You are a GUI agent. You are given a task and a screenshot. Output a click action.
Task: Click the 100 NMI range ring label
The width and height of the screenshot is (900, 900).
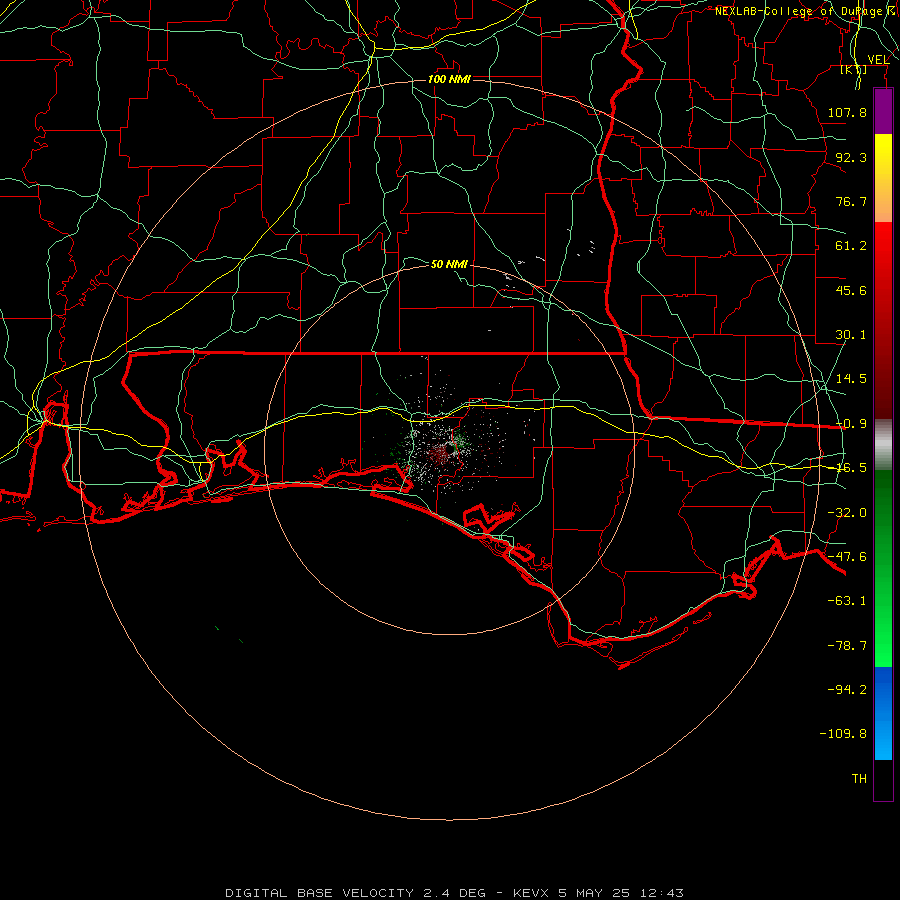pyautogui.click(x=449, y=79)
